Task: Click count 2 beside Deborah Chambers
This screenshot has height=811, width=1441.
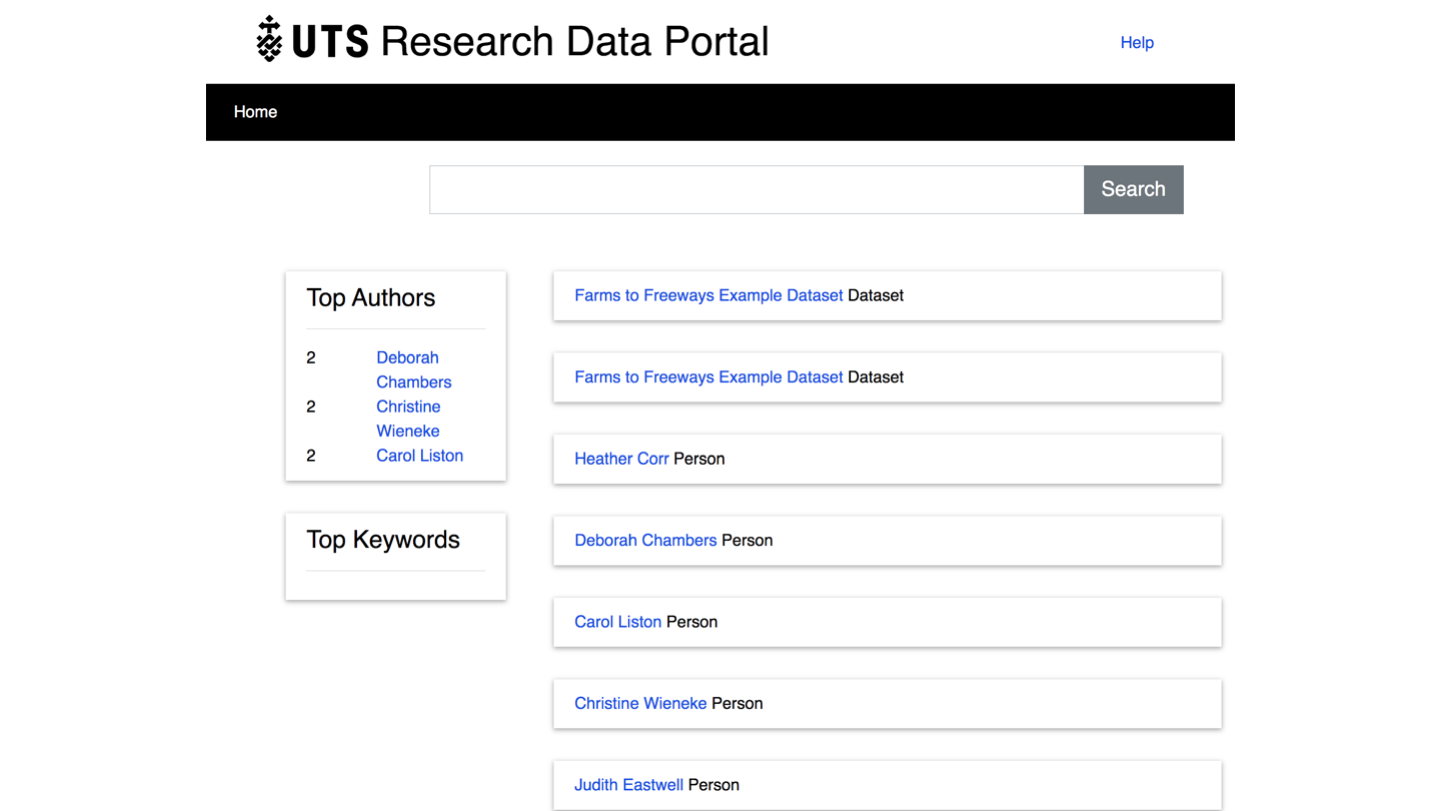Action: coord(311,358)
